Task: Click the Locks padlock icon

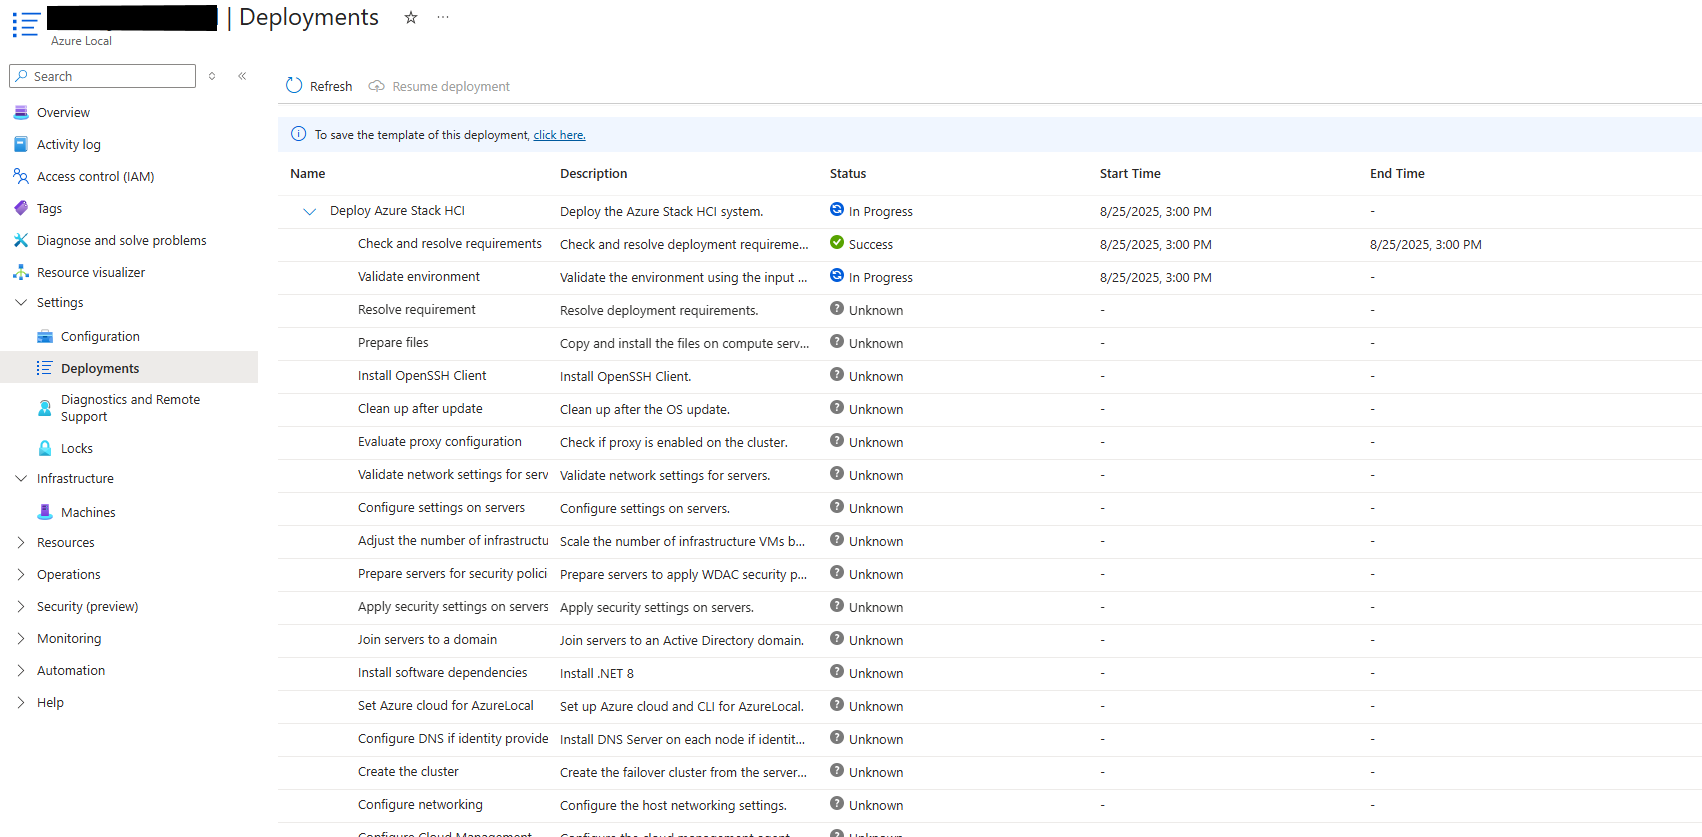Action: point(45,448)
